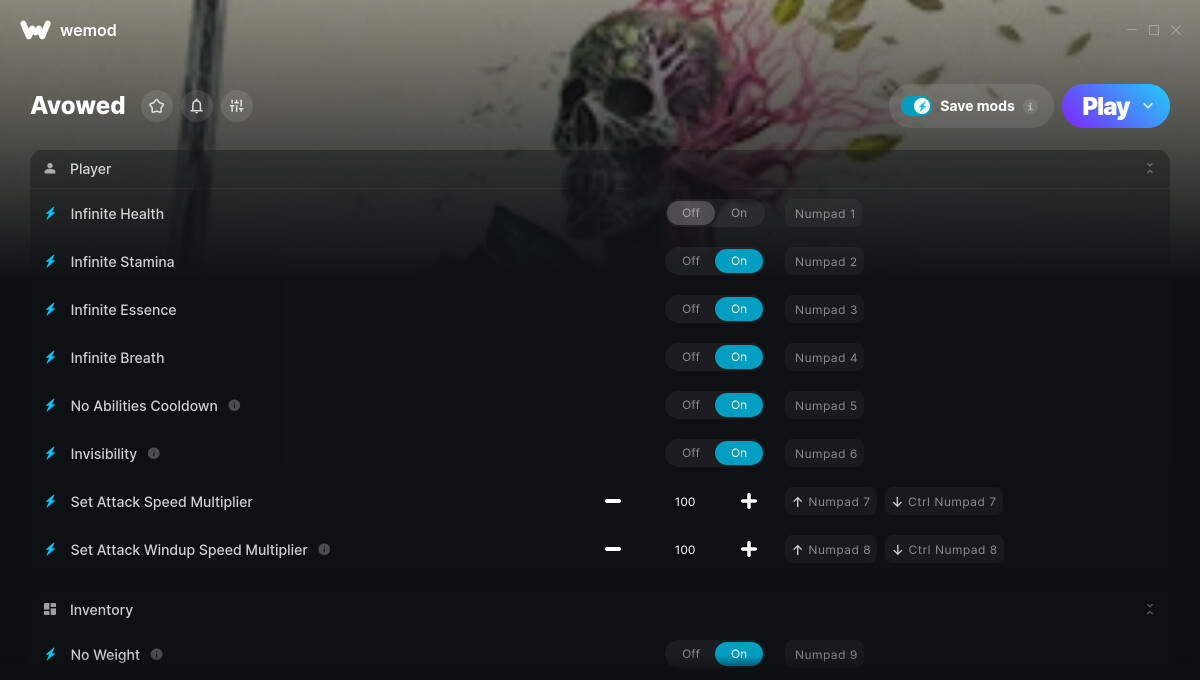Open the Play button dropdown arrow
This screenshot has width=1200, height=680.
1148,106
